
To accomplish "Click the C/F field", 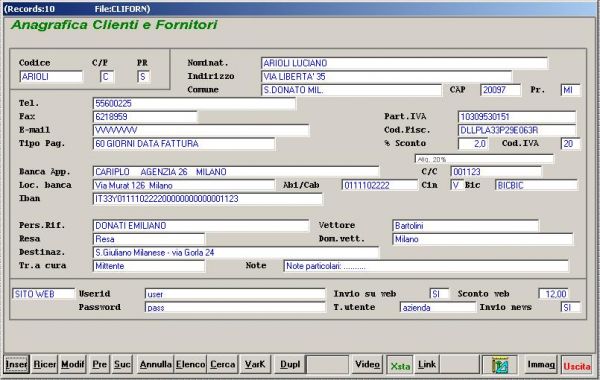I will click(x=107, y=77).
